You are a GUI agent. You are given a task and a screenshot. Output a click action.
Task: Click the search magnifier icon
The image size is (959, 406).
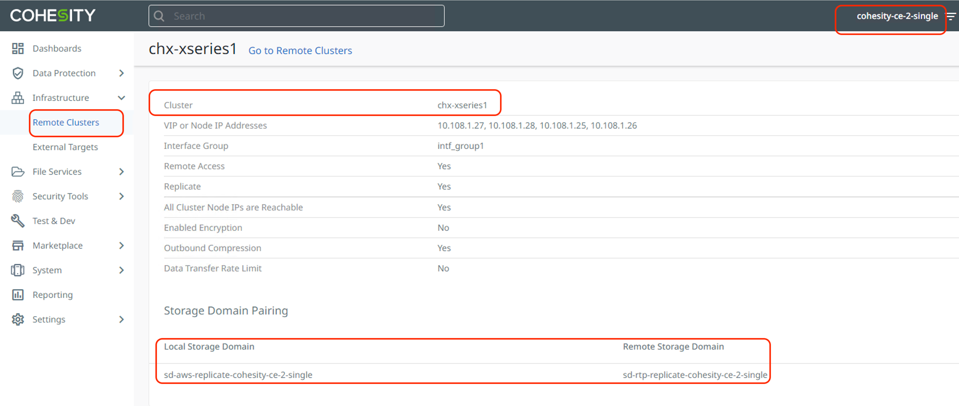(159, 16)
